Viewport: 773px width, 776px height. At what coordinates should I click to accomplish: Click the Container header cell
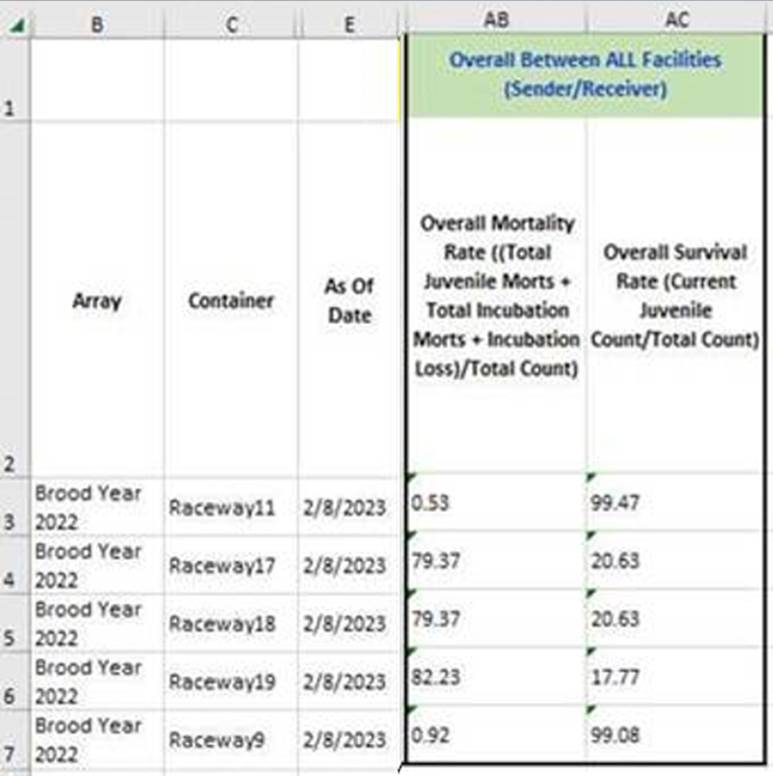click(x=231, y=300)
